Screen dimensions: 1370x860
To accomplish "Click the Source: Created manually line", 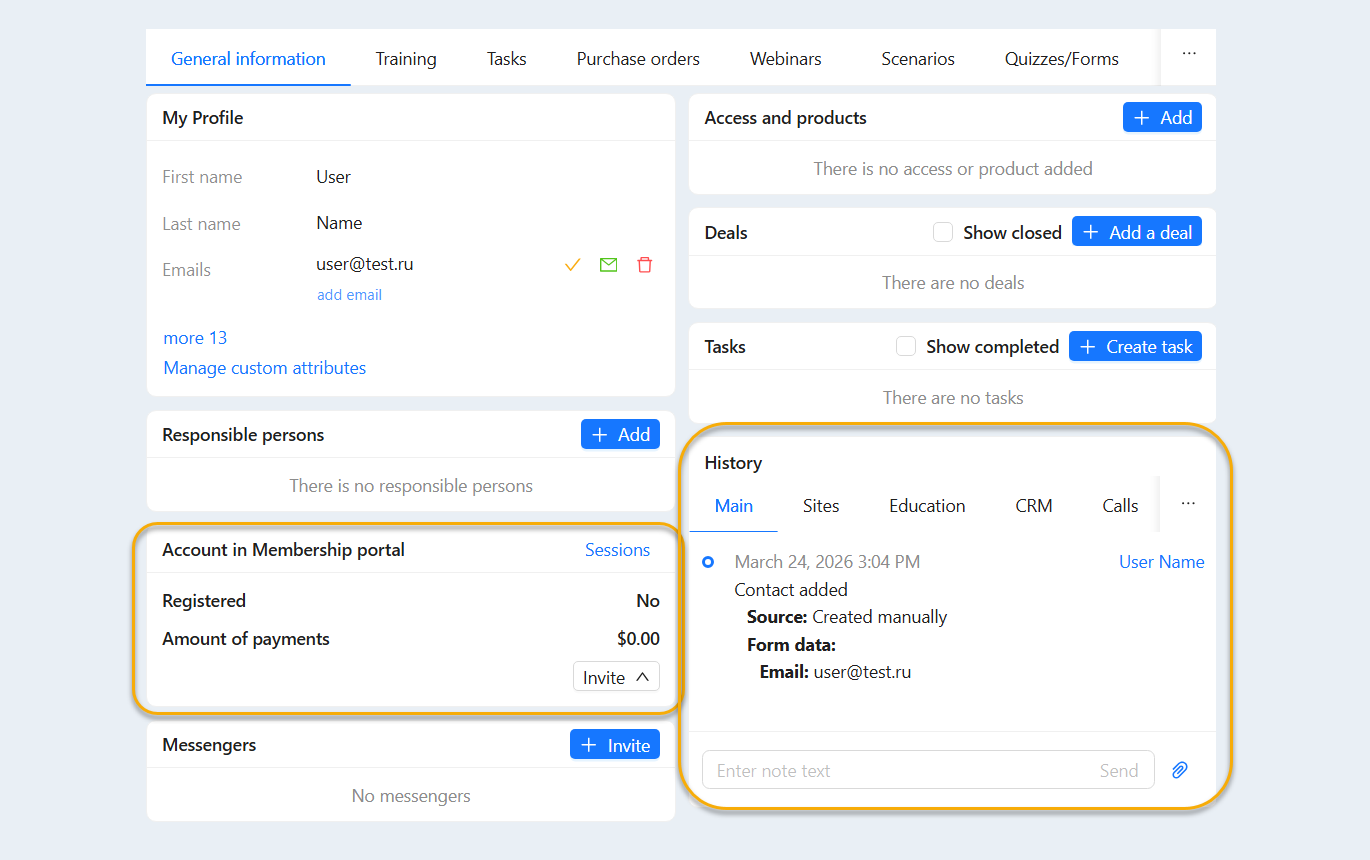I will tap(847, 617).
